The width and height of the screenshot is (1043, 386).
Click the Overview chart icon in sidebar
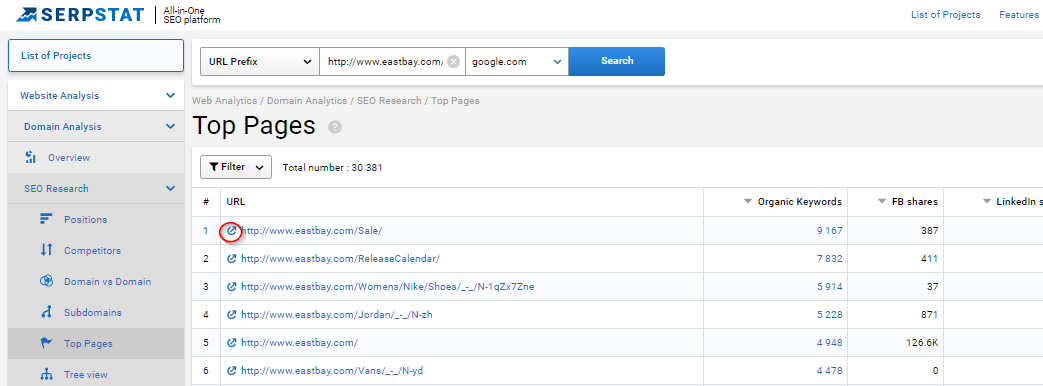click(30, 158)
